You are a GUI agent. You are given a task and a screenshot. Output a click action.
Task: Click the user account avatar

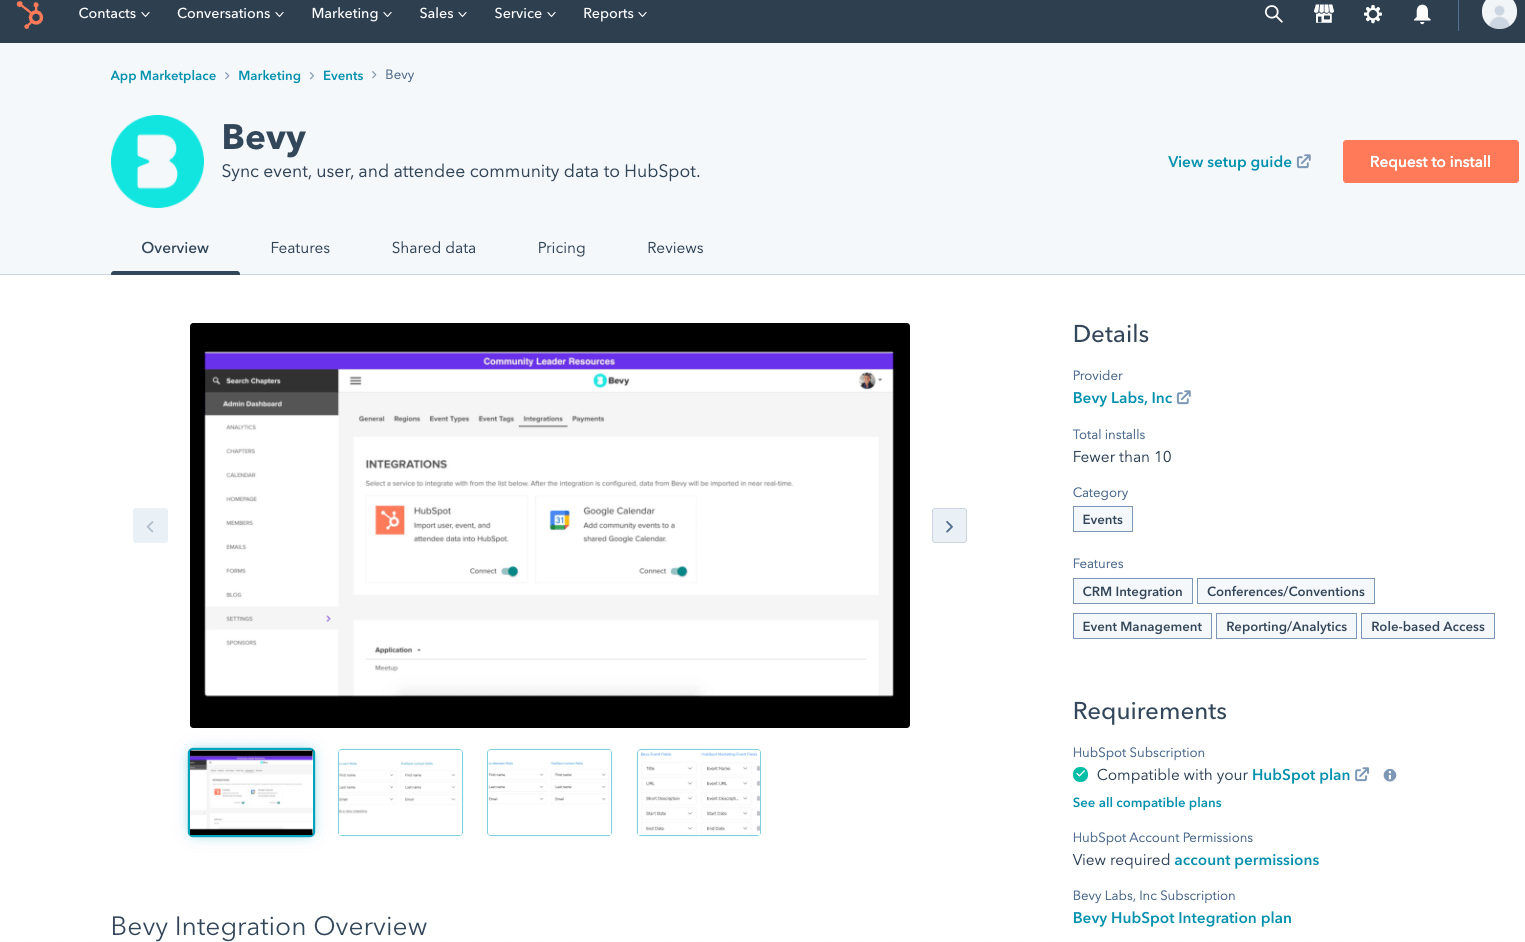pyautogui.click(x=1498, y=14)
